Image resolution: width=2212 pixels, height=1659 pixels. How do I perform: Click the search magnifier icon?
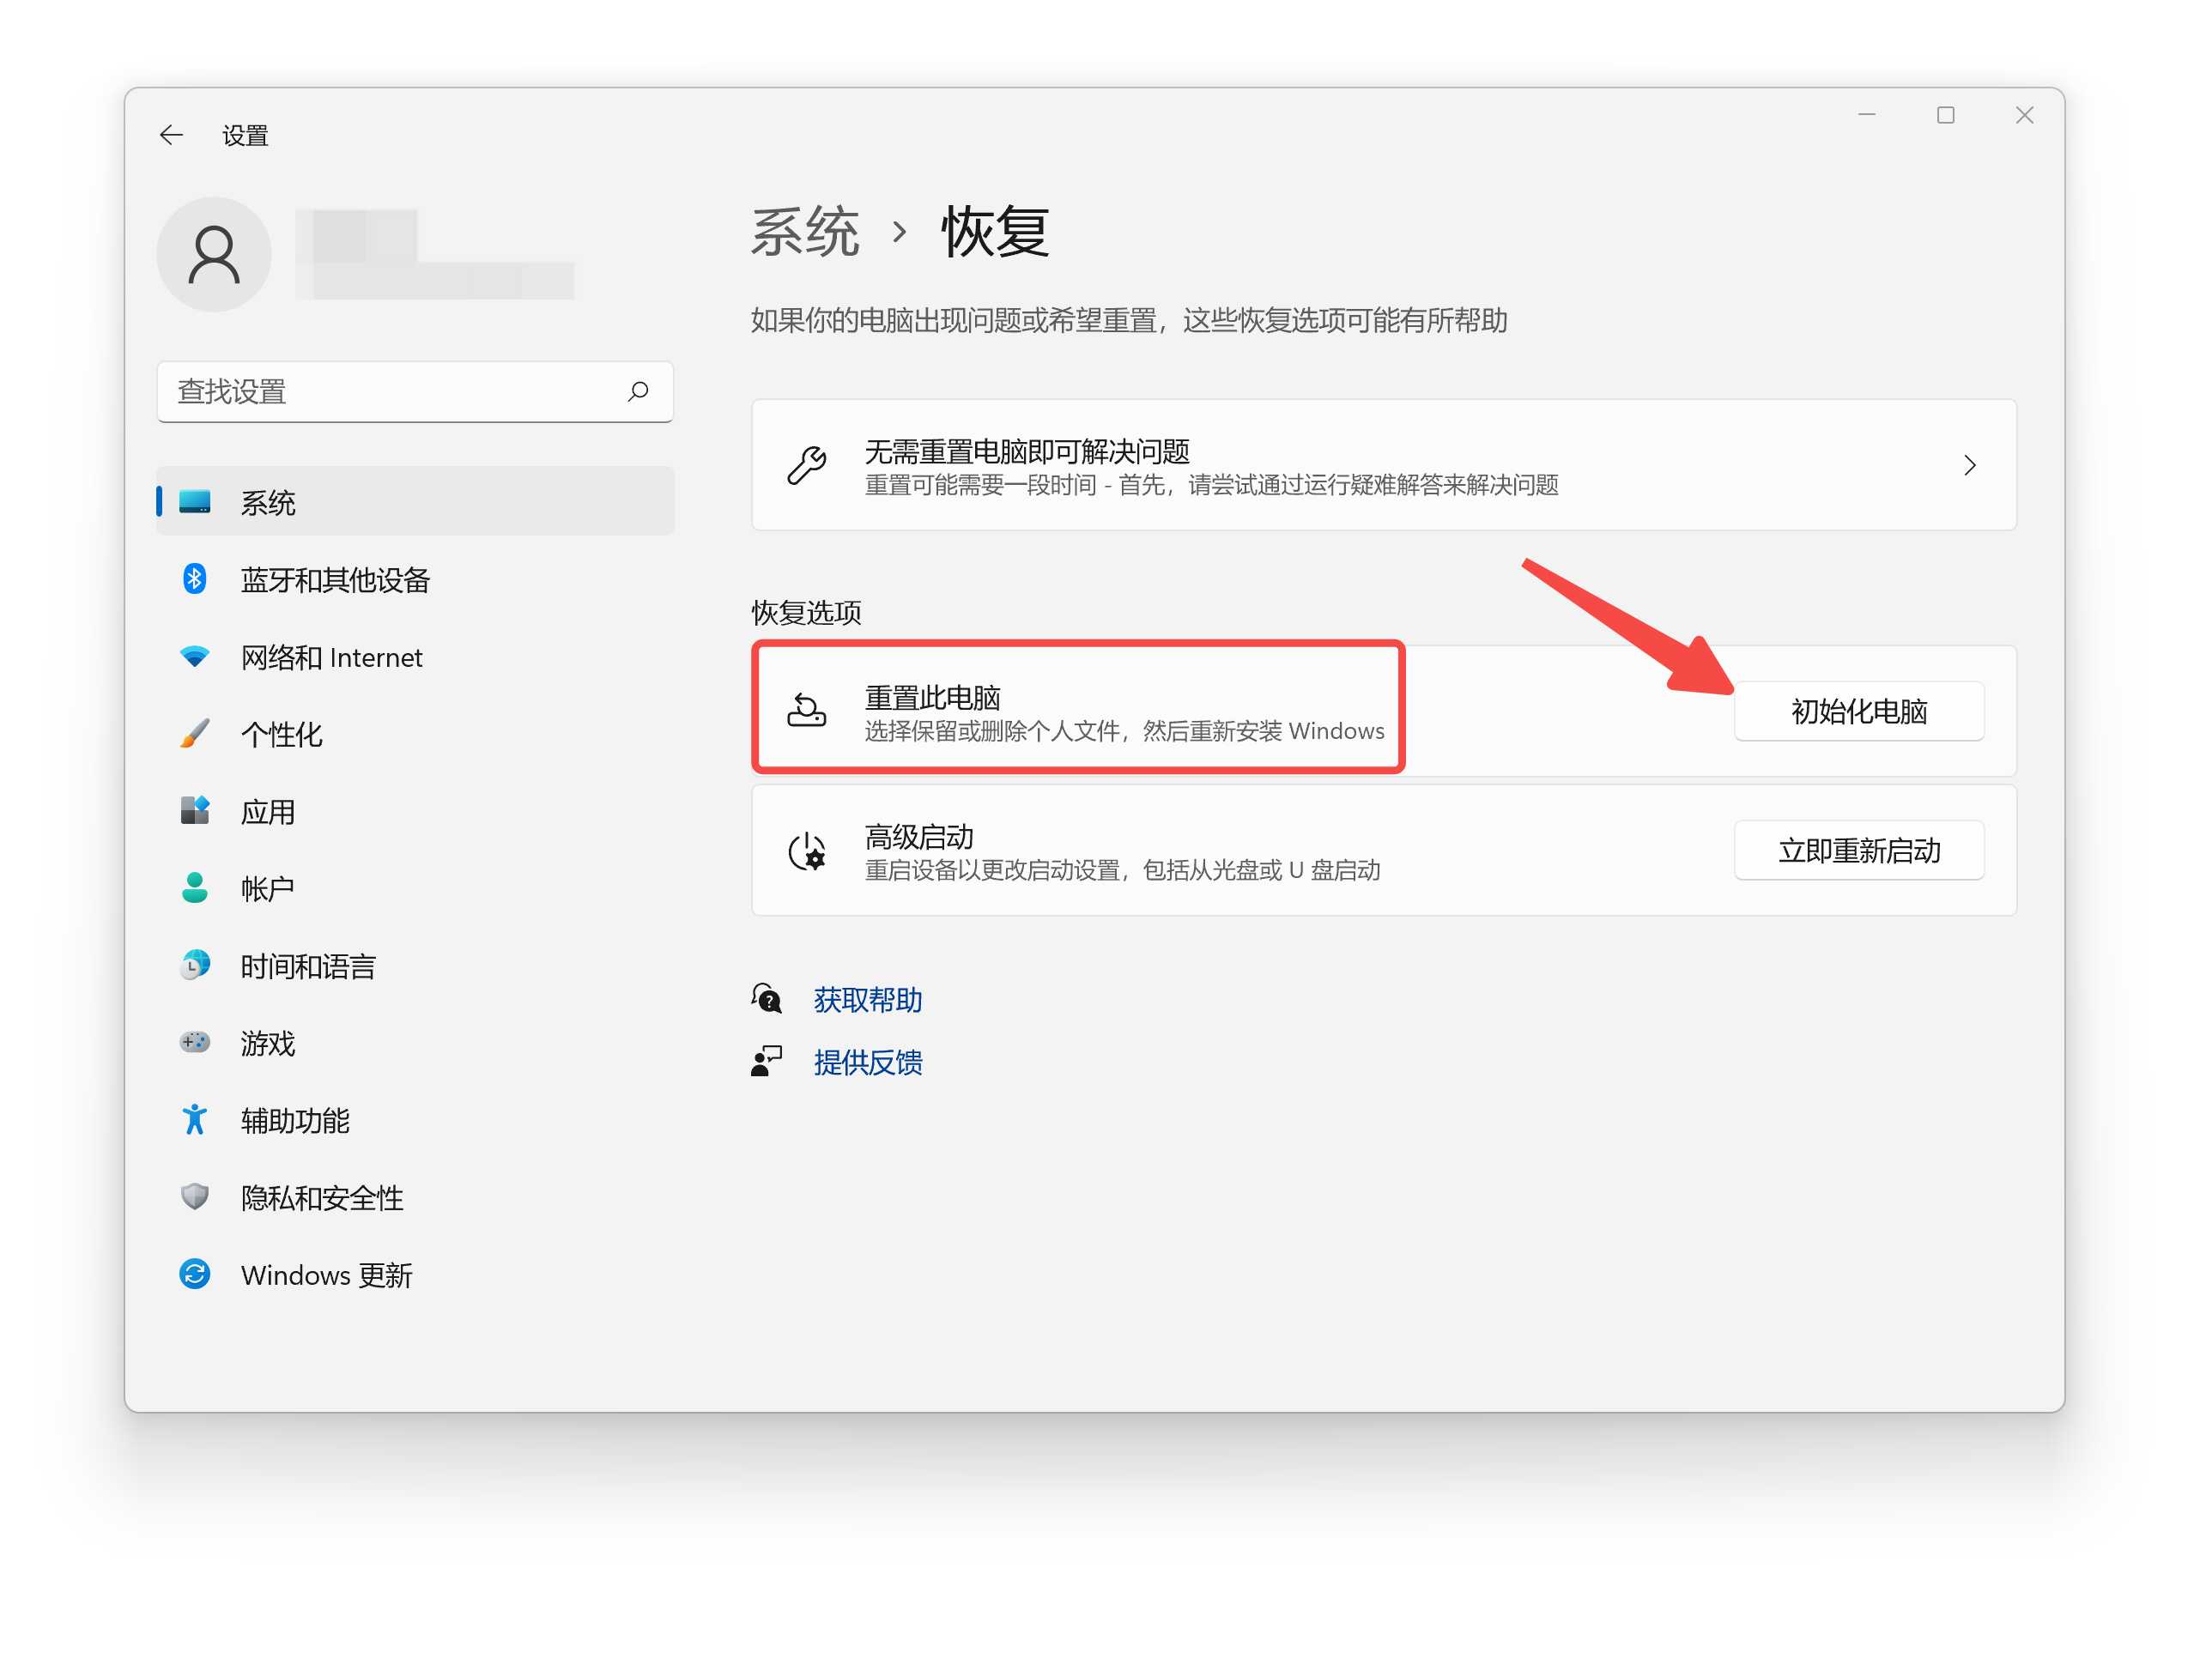pos(638,391)
